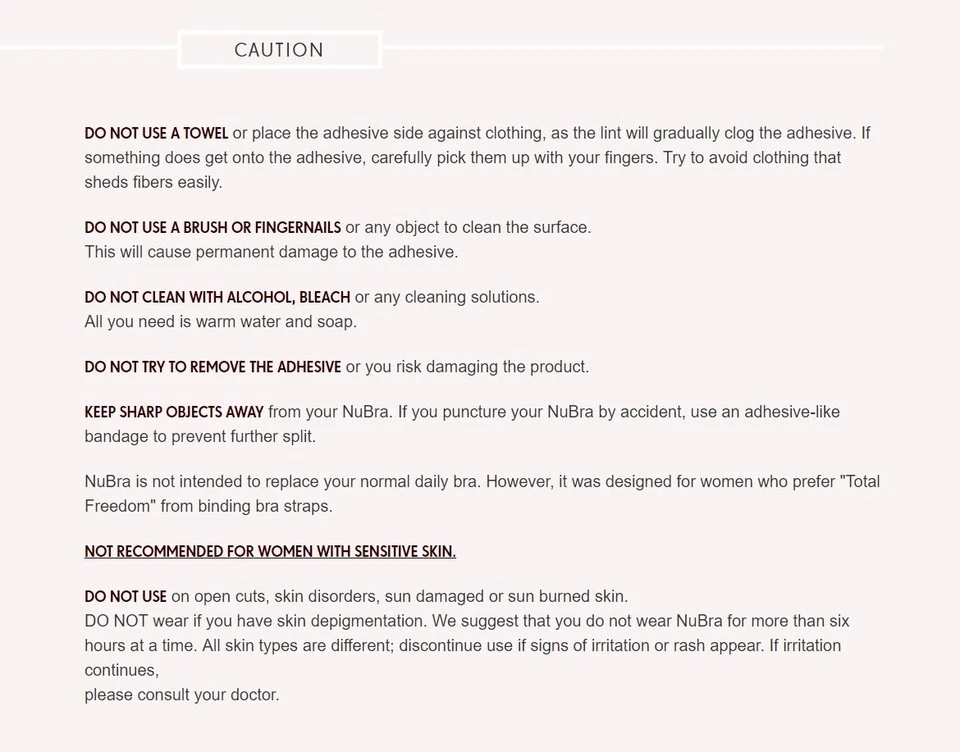Click the text 'sheds fibers easily.'
The height and width of the screenshot is (752, 960).
153,182
